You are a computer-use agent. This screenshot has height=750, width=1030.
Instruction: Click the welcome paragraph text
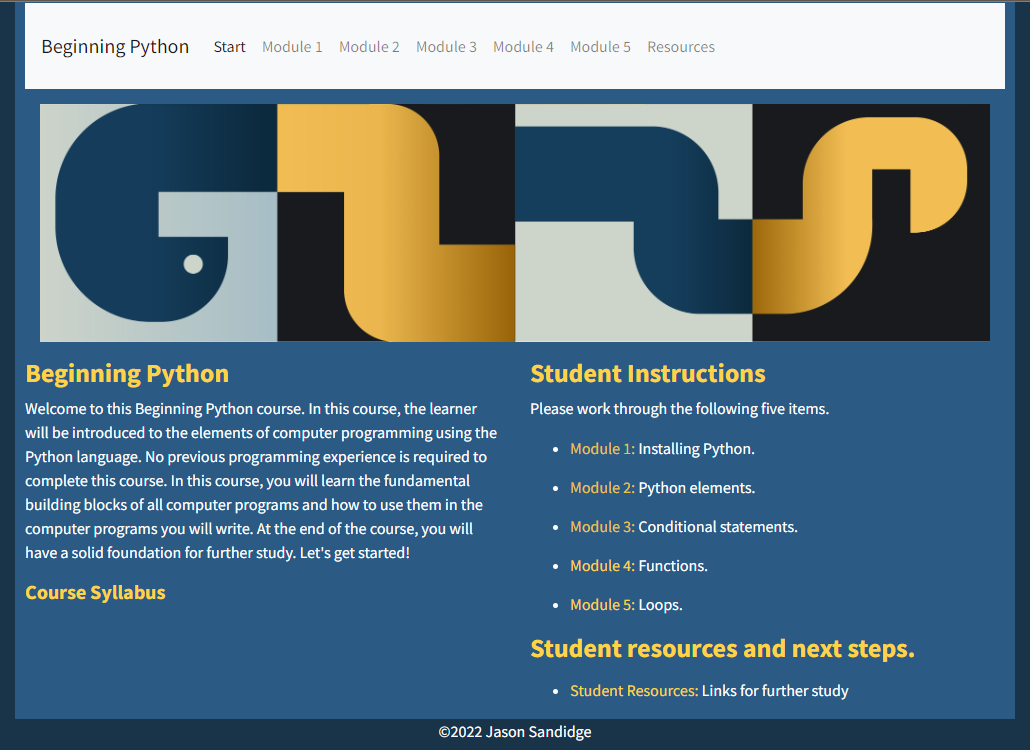tap(261, 481)
